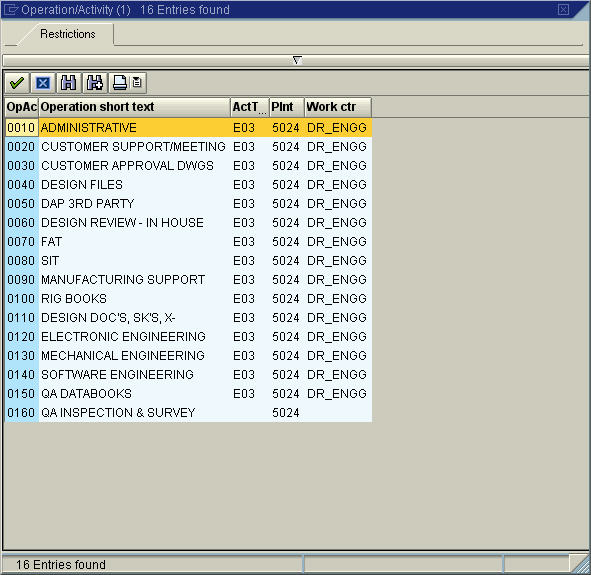Cancel dialog using blue X icon
This screenshot has height=575, width=591.
coord(43,83)
